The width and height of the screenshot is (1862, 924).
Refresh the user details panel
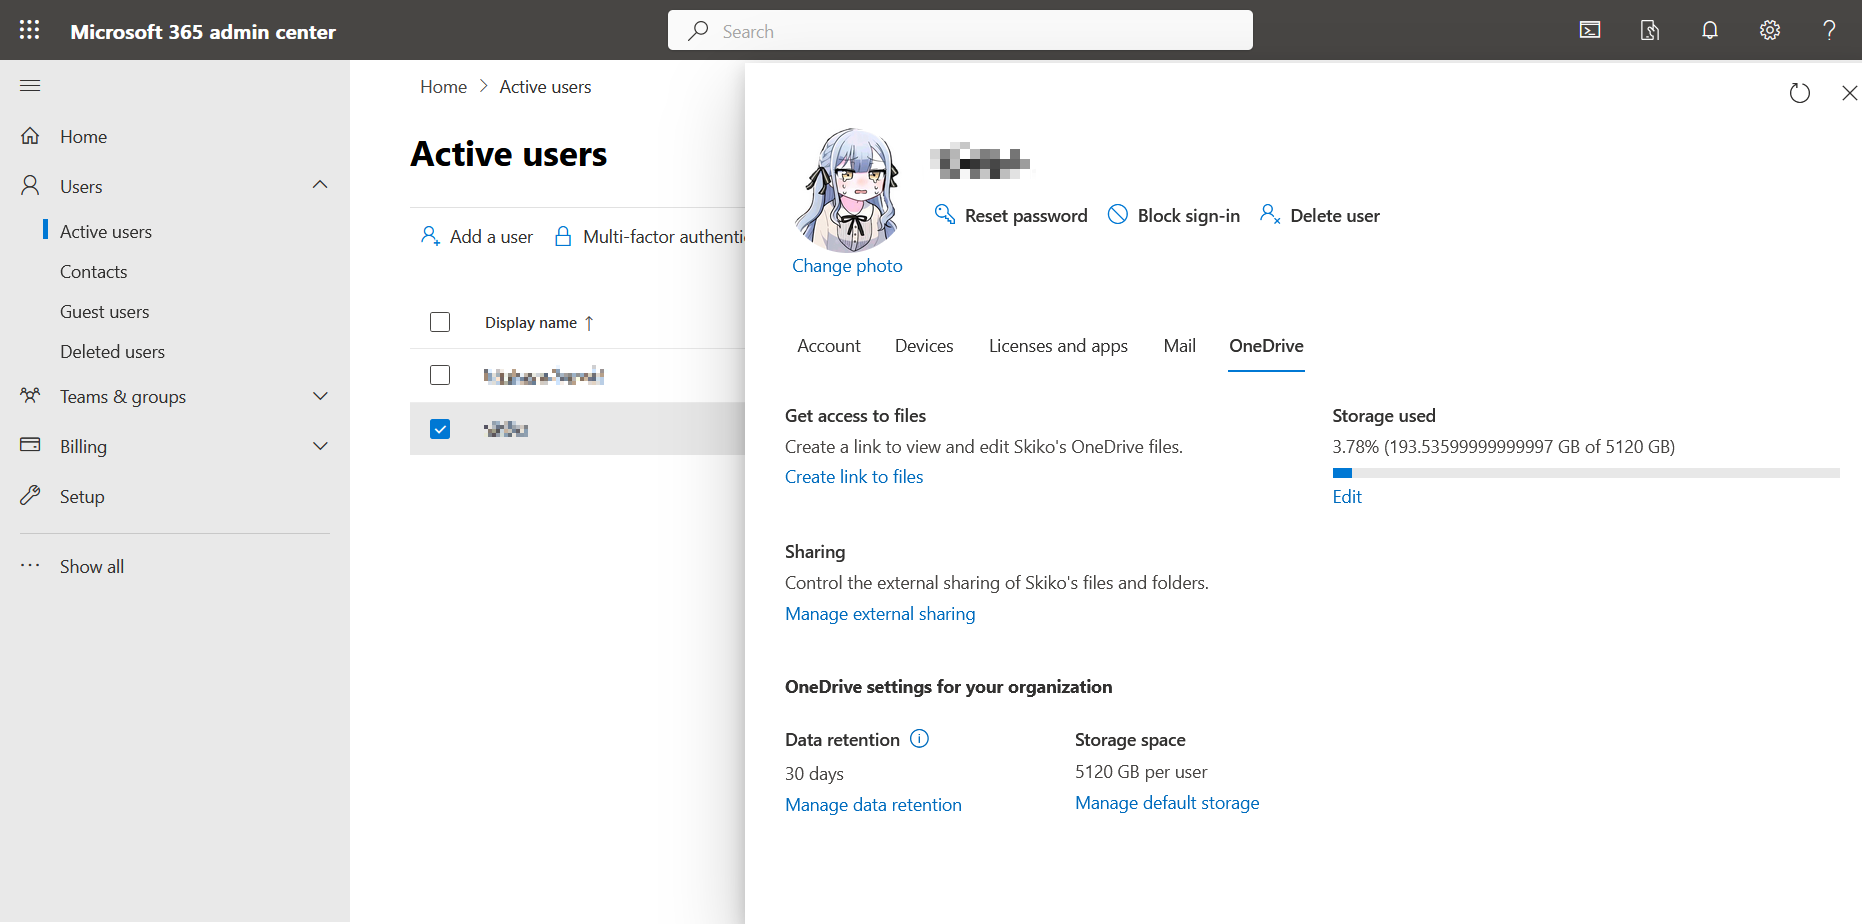point(1799,93)
